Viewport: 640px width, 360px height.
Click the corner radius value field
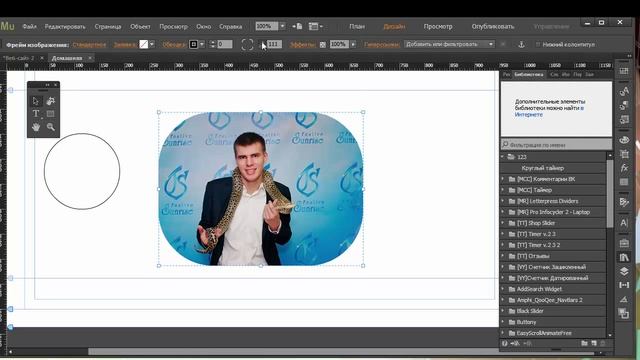[274, 44]
